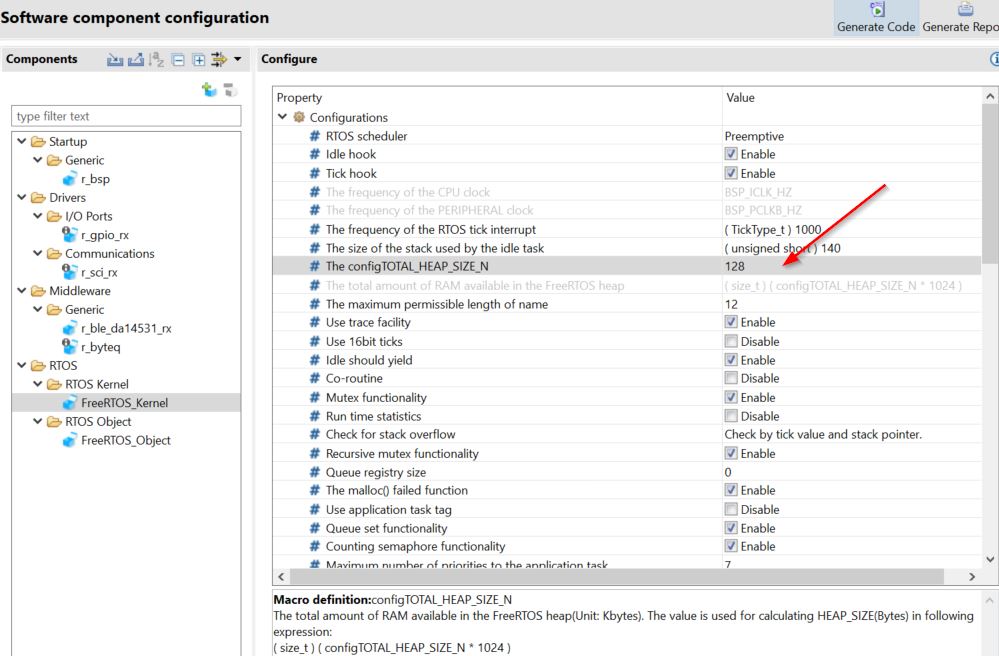The width and height of the screenshot is (999, 656).
Task: Toggle the Counting semaphore functionality checkbox
Action: (x=731, y=546)
